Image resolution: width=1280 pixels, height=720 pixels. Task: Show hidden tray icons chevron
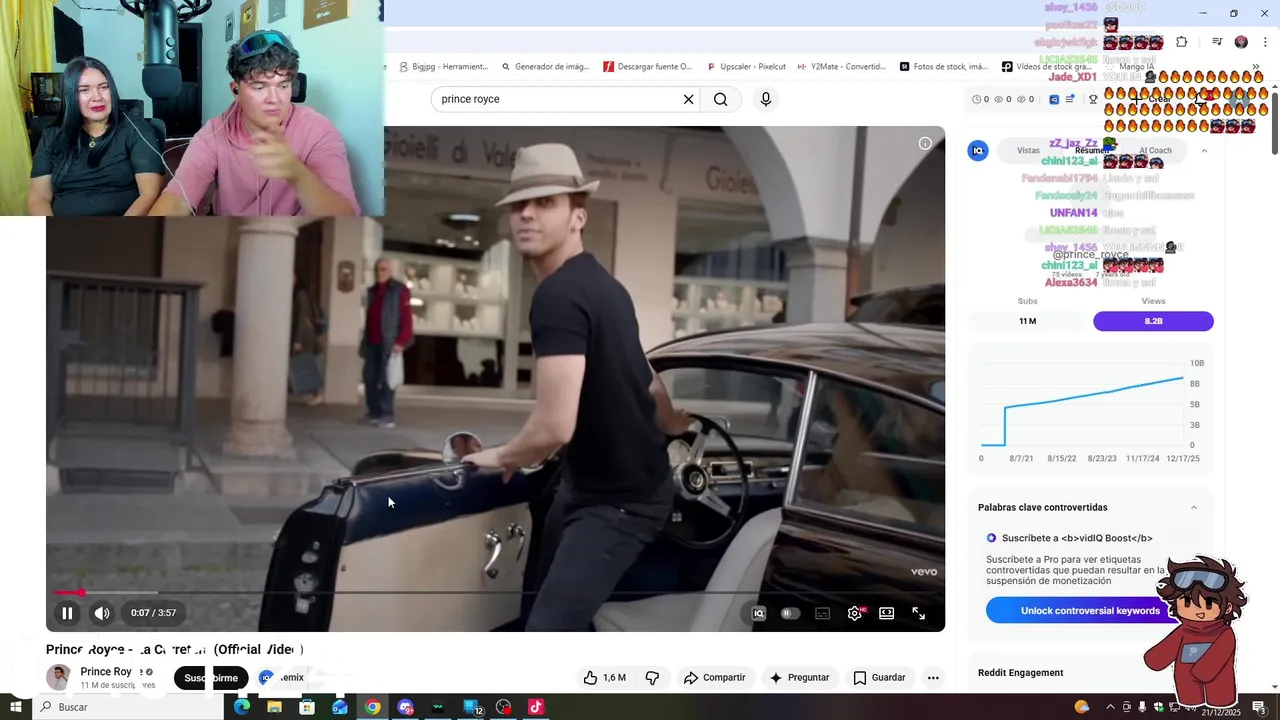[1109, 707]
